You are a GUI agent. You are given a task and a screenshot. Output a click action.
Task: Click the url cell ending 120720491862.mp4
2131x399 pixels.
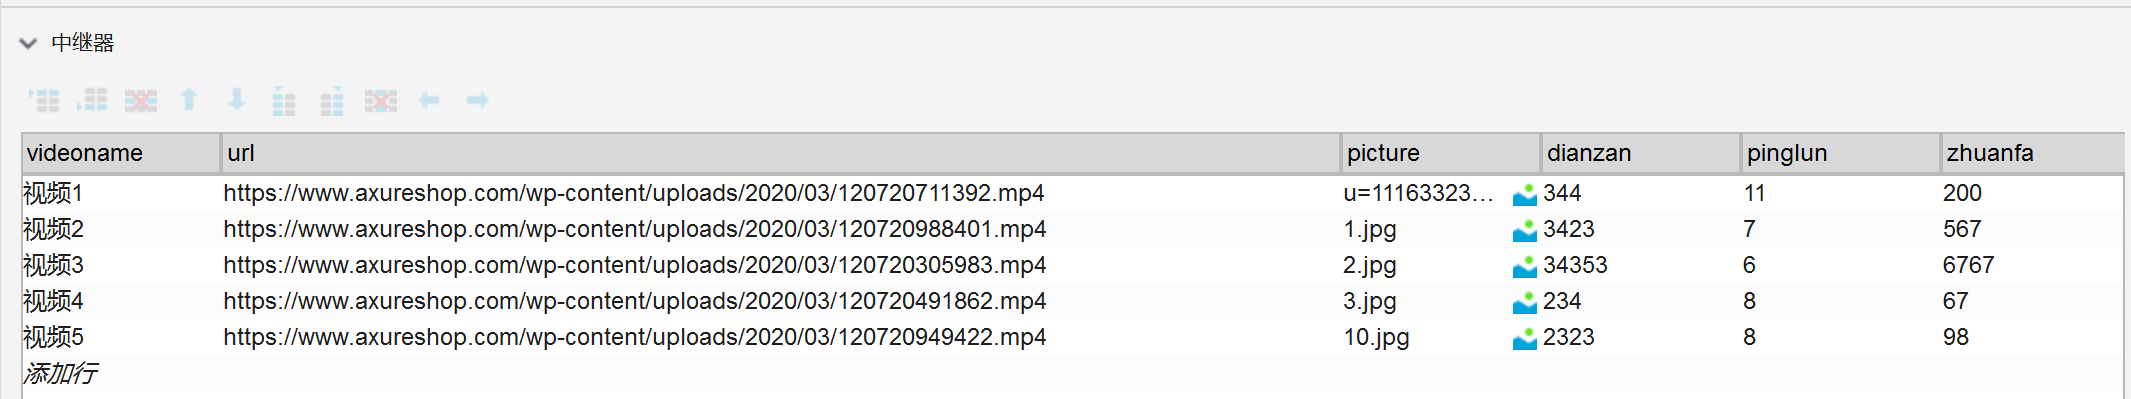(x=781, y=301)
